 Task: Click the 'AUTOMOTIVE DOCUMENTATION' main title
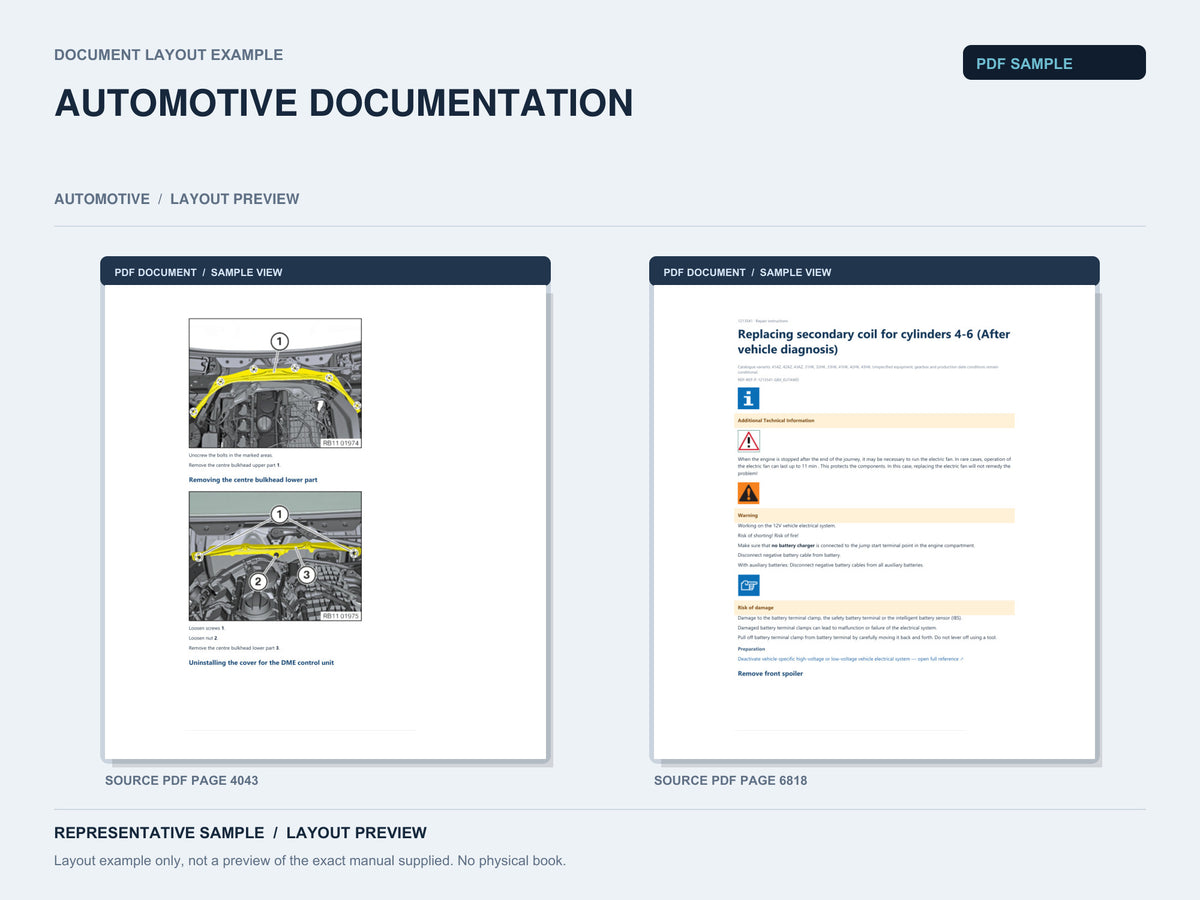pos(344,103)
